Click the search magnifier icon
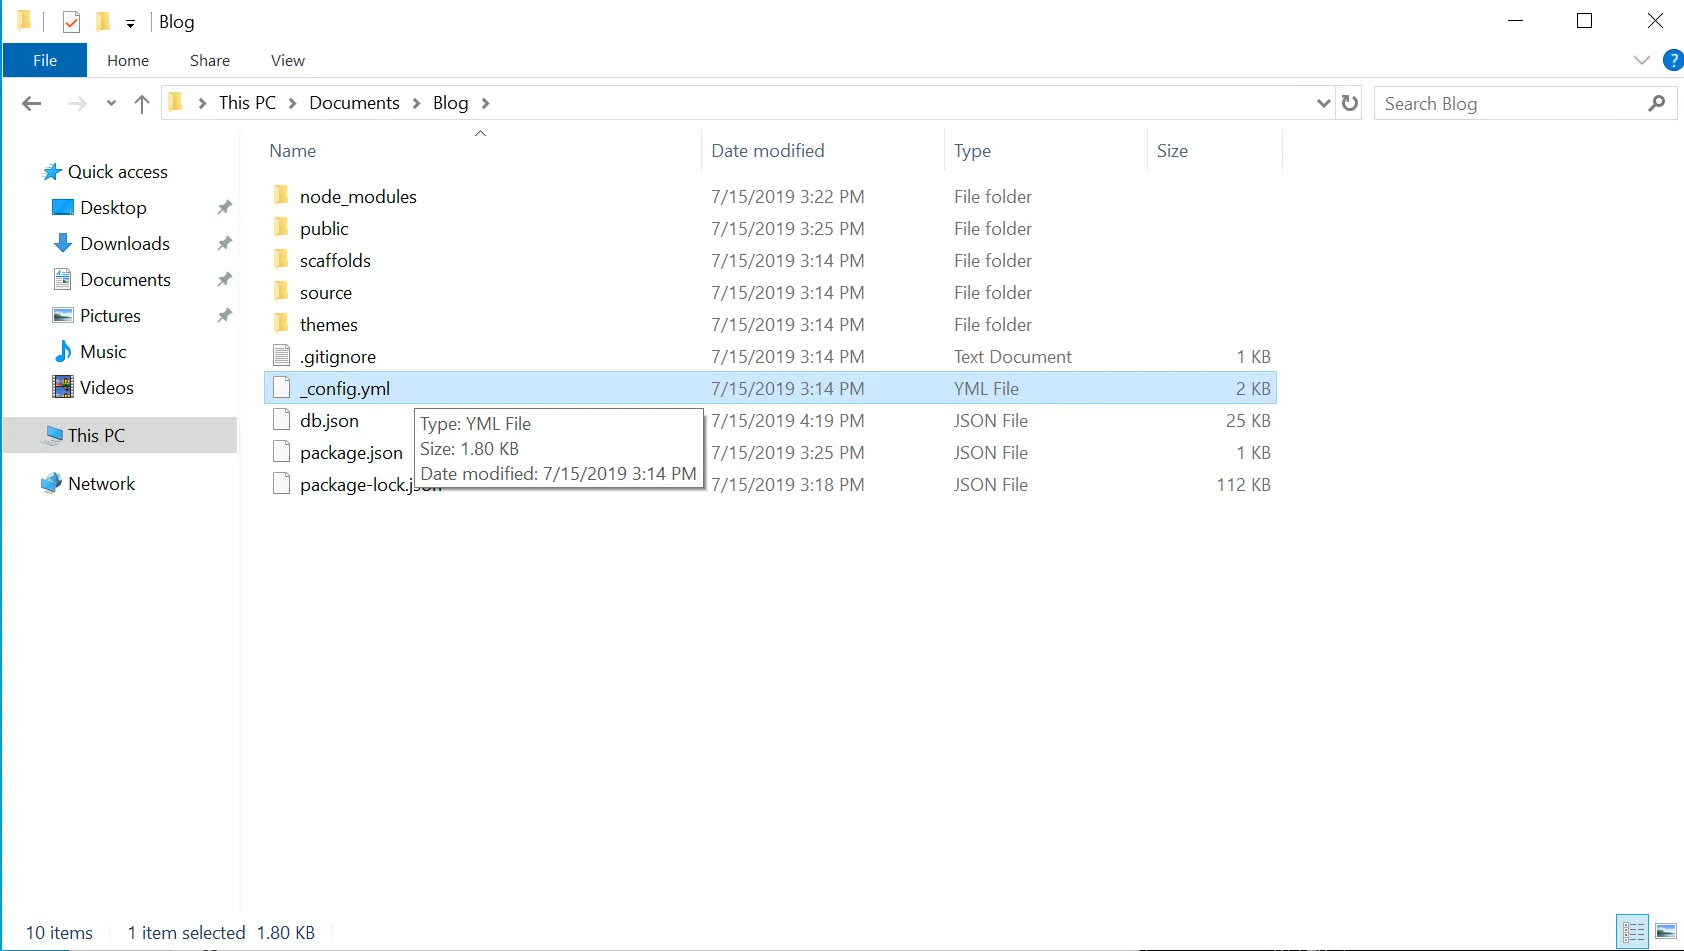Screen dimensions: 1684x951 1656,103
